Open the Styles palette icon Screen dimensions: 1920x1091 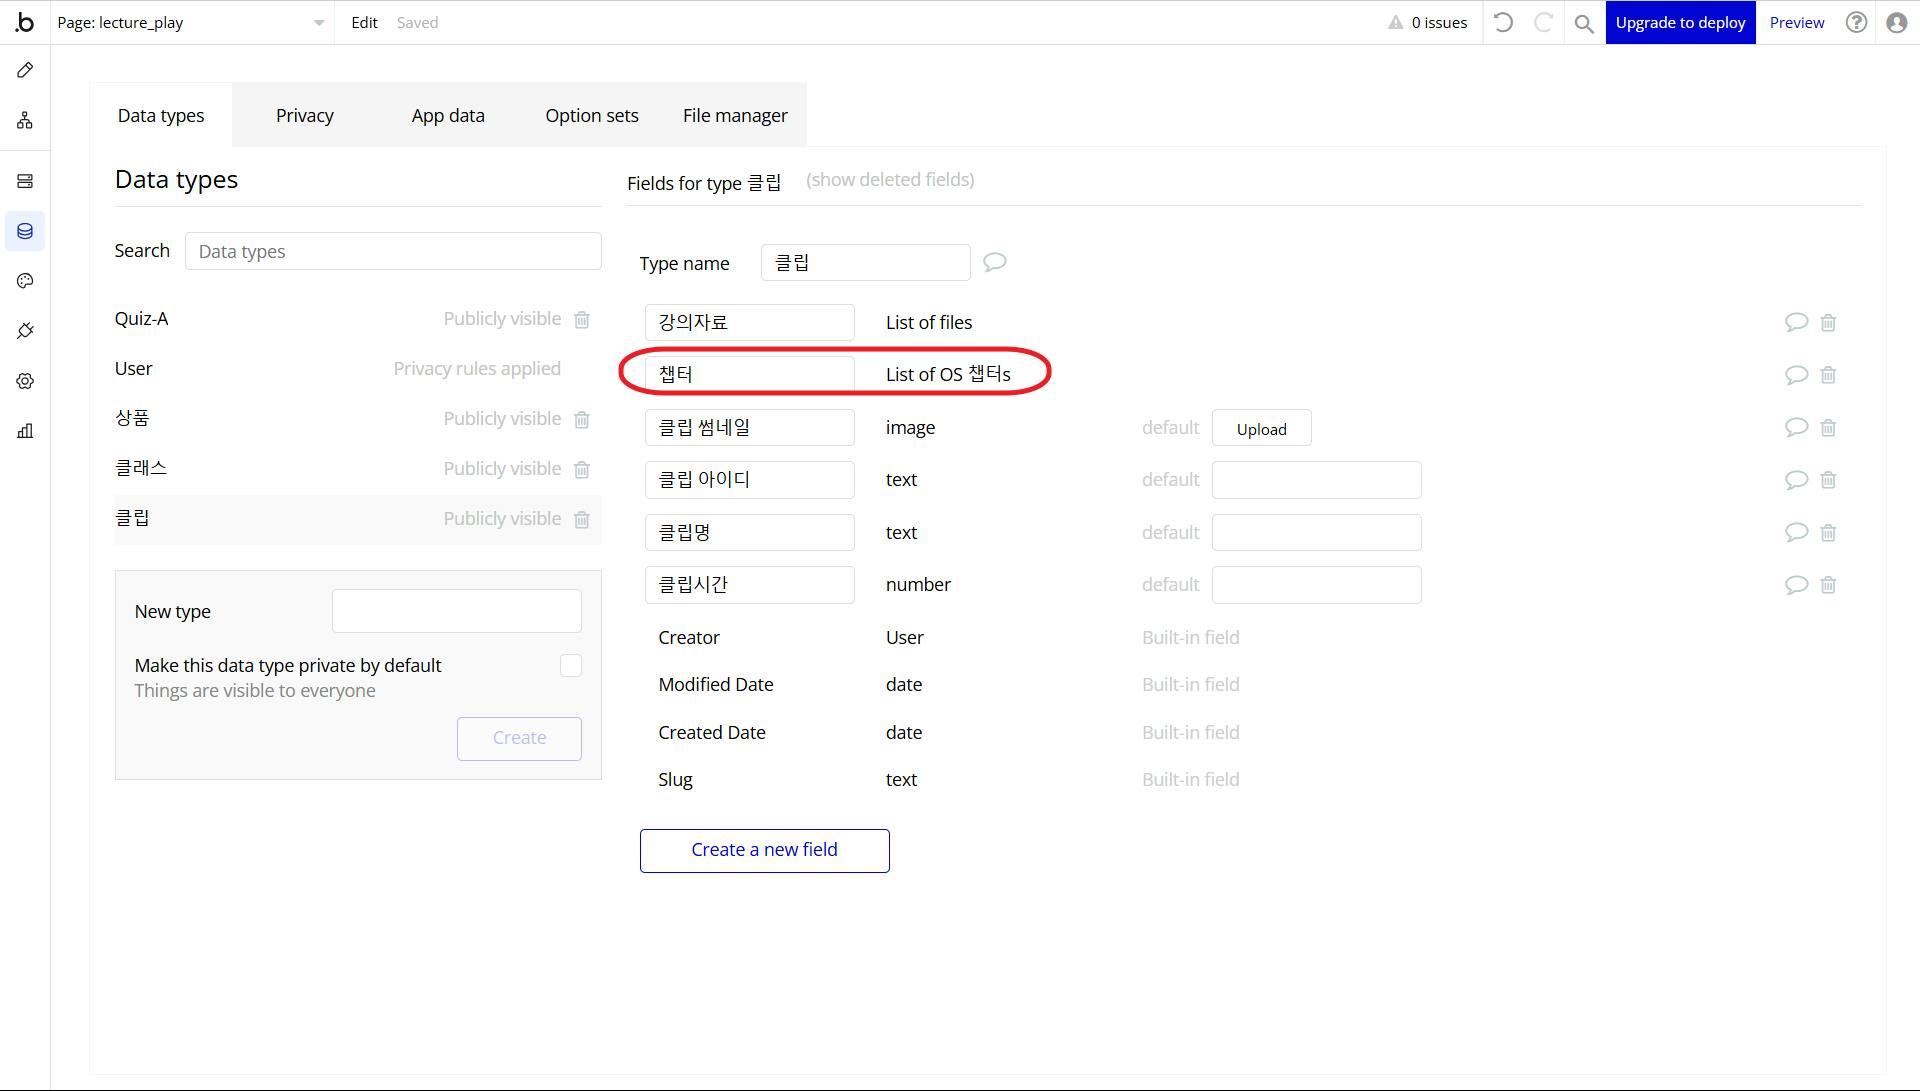click(25, 281)
